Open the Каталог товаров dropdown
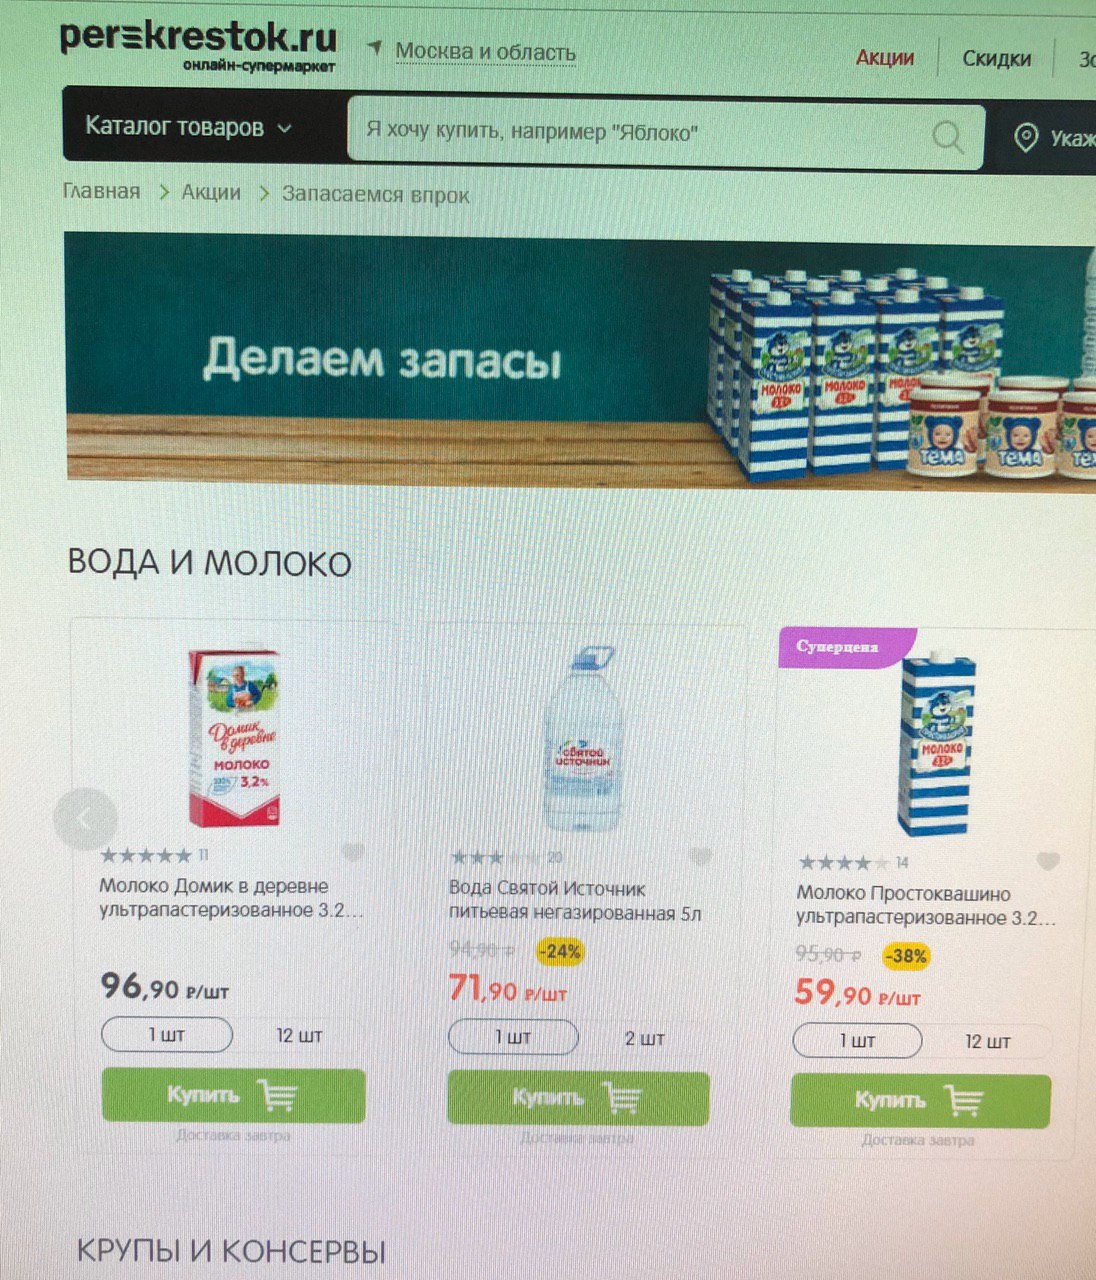Screen dimensions: 1096x1280 [188, 127]
